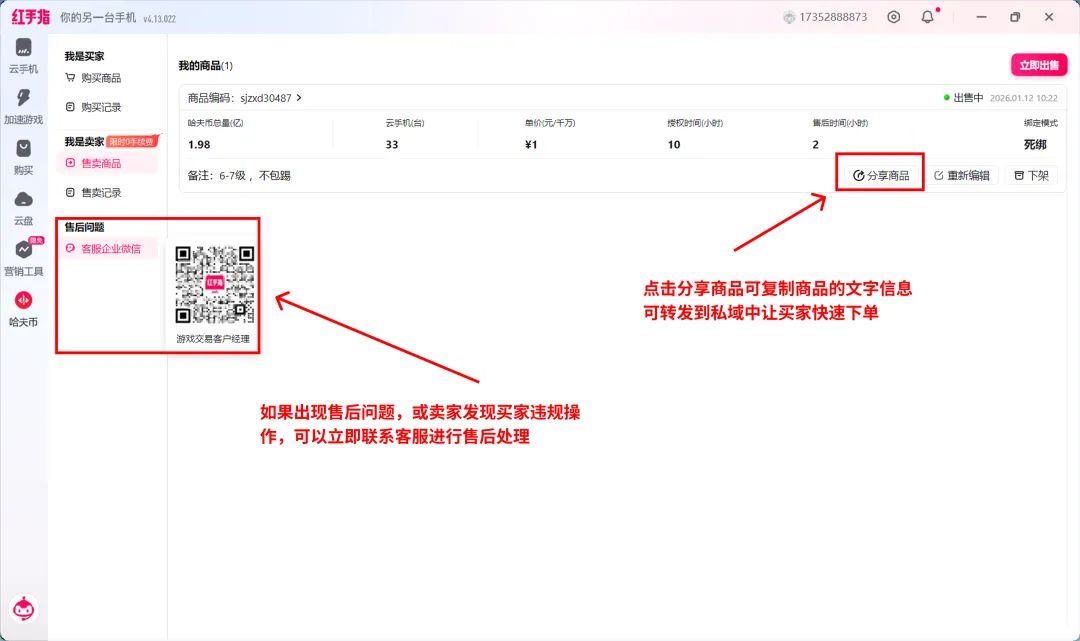
Task: Open settings via the target-shaped icon
Action: (x=893, y=17)
